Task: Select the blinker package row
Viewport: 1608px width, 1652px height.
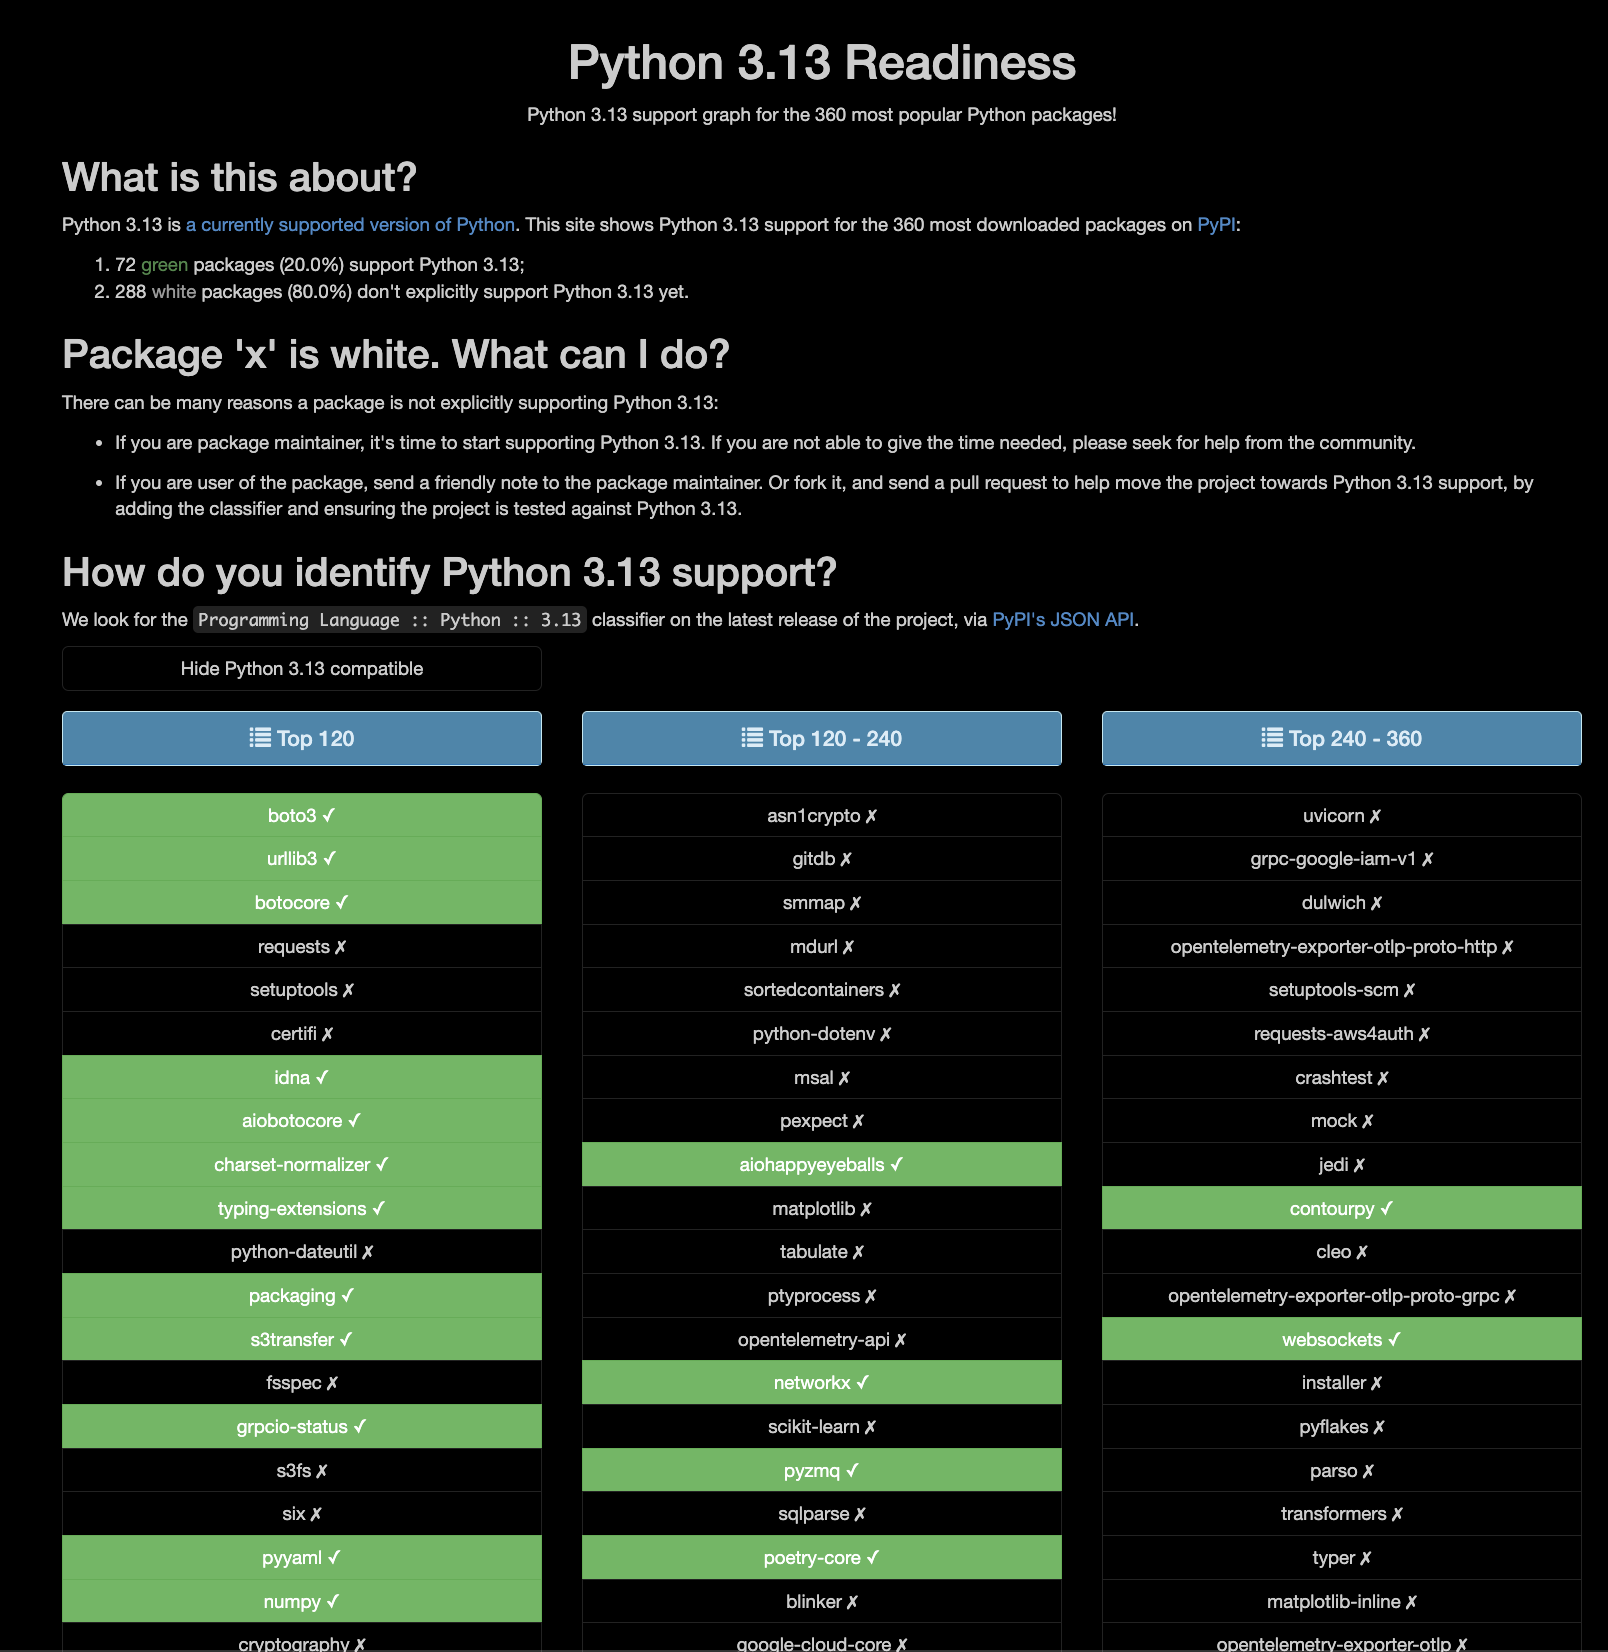Action: pos(822,1601)
